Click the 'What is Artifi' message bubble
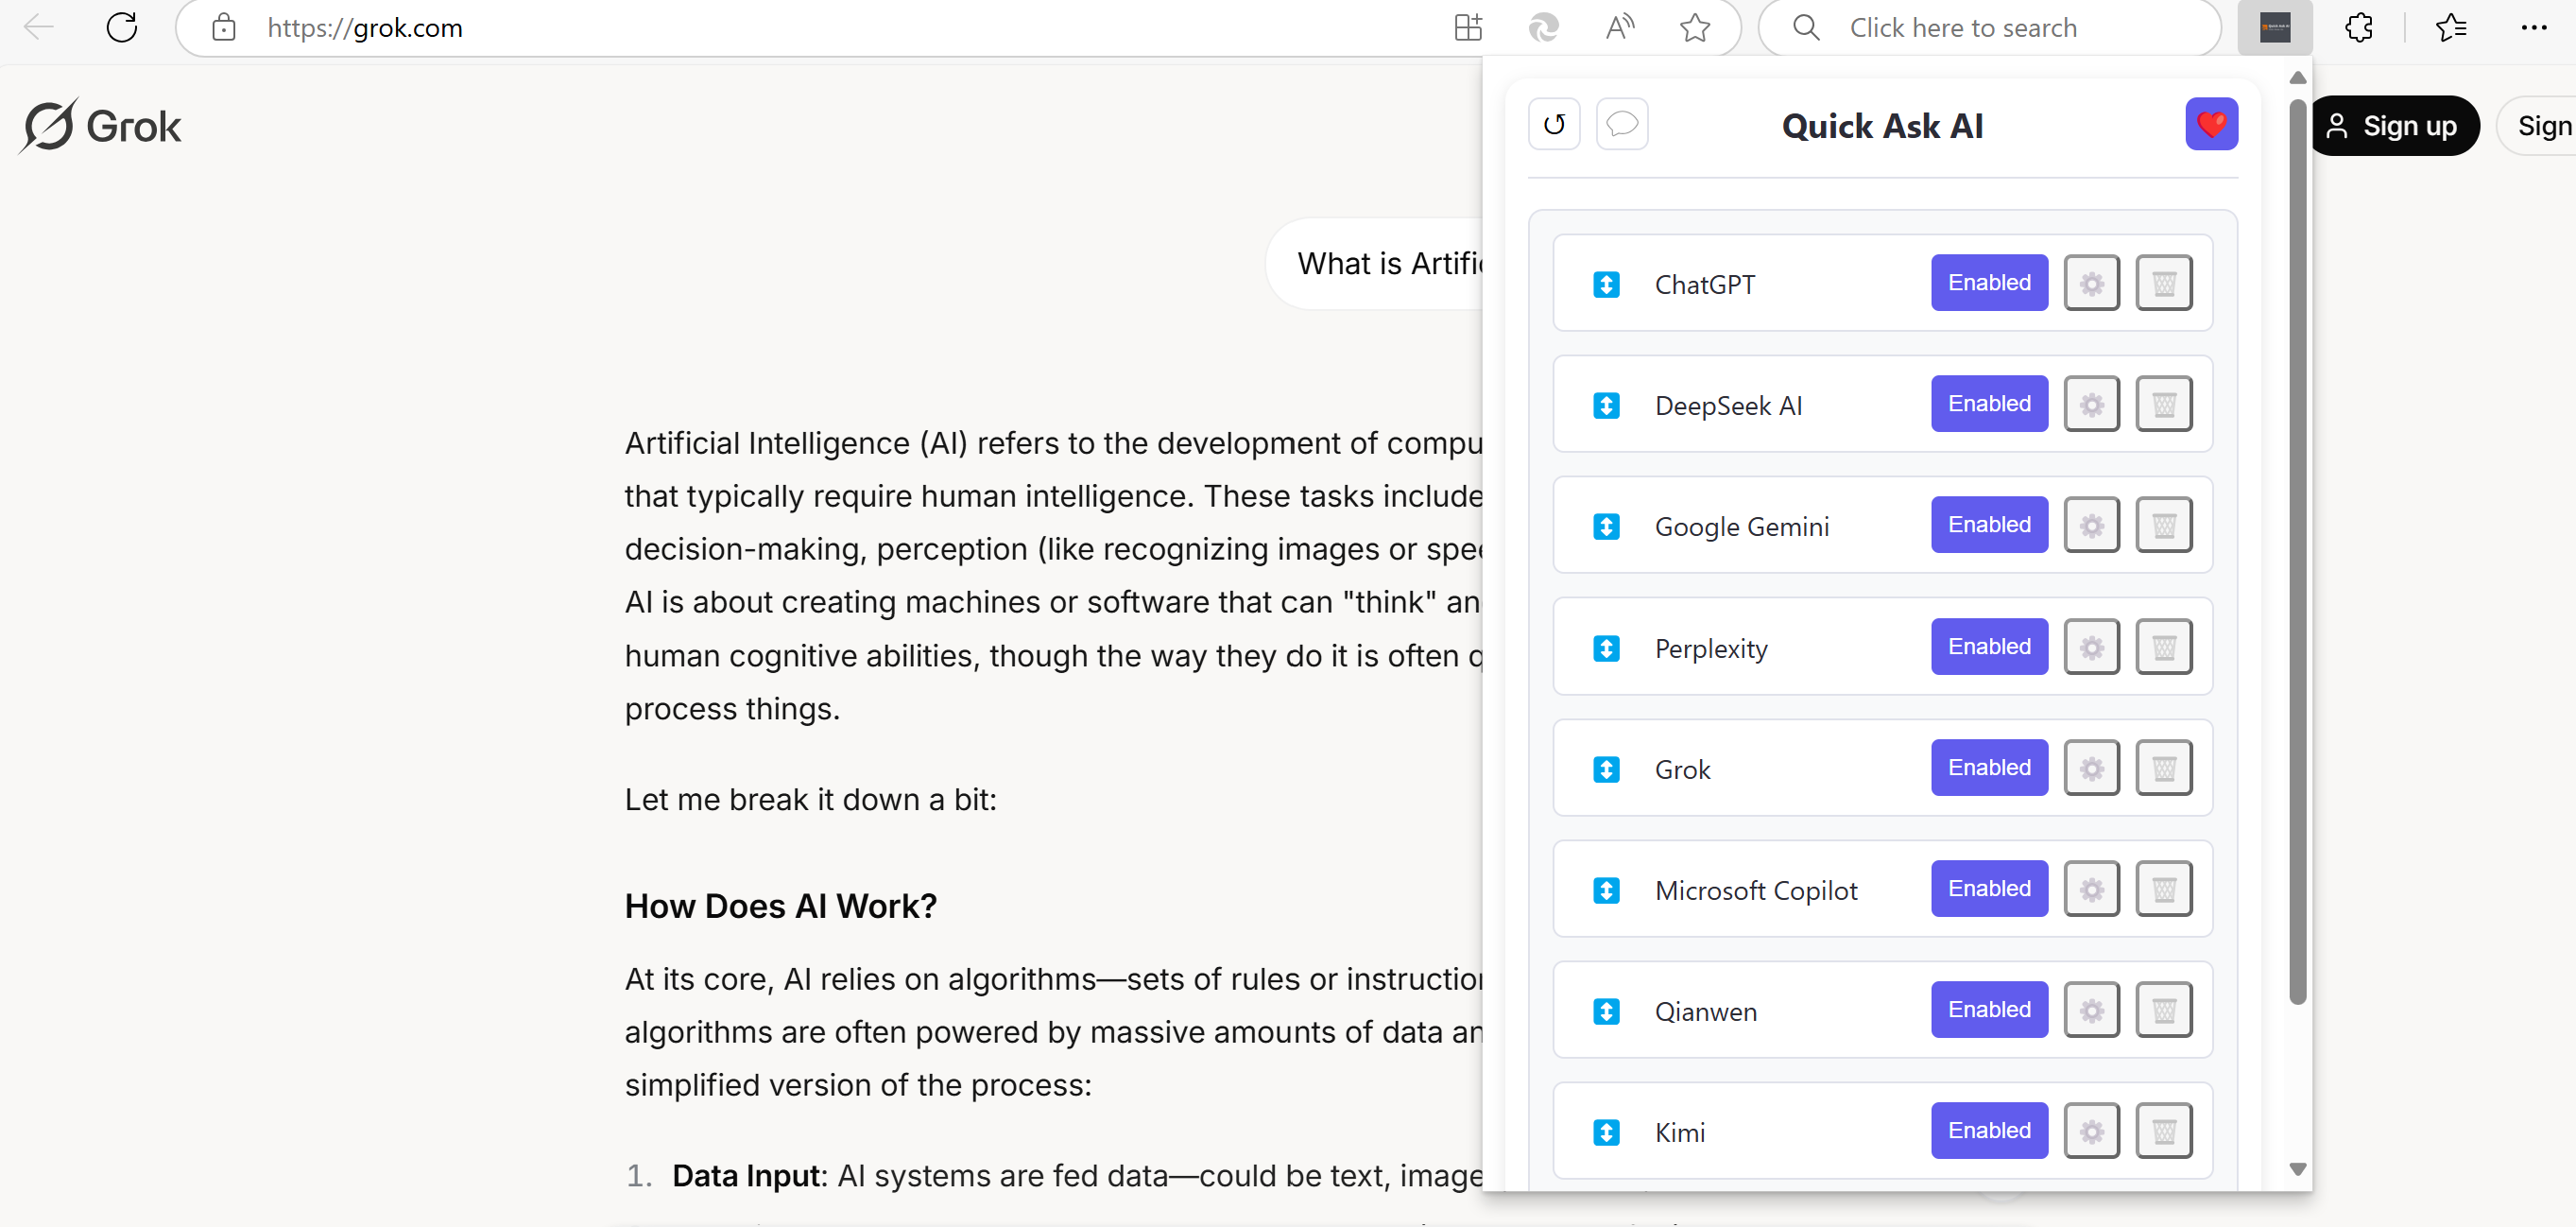 click(x=1375, y=263)
